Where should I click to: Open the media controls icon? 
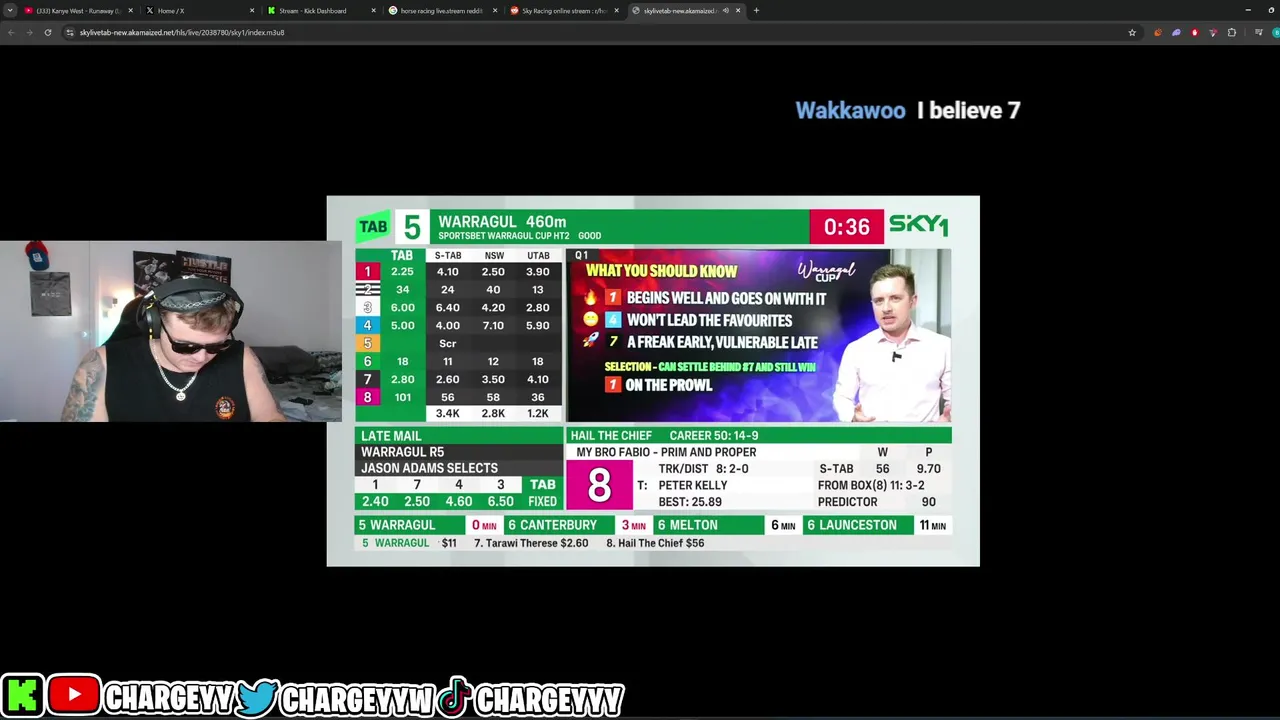click(x=1258, y=32)
